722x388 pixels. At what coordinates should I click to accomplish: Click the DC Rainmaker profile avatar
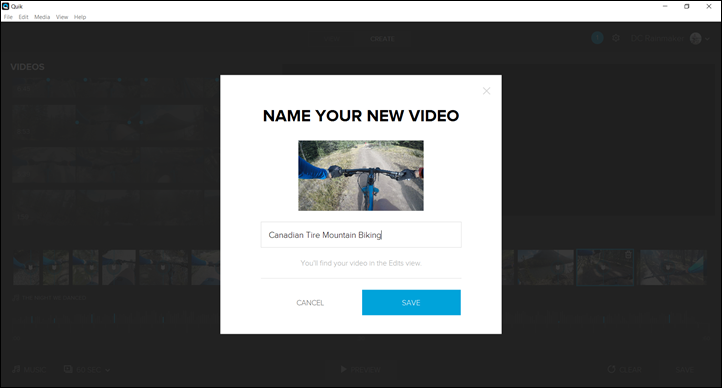695,39
